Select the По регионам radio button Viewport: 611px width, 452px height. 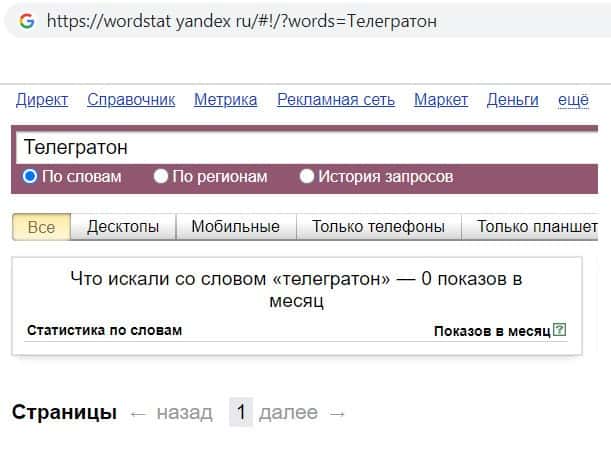161,176
